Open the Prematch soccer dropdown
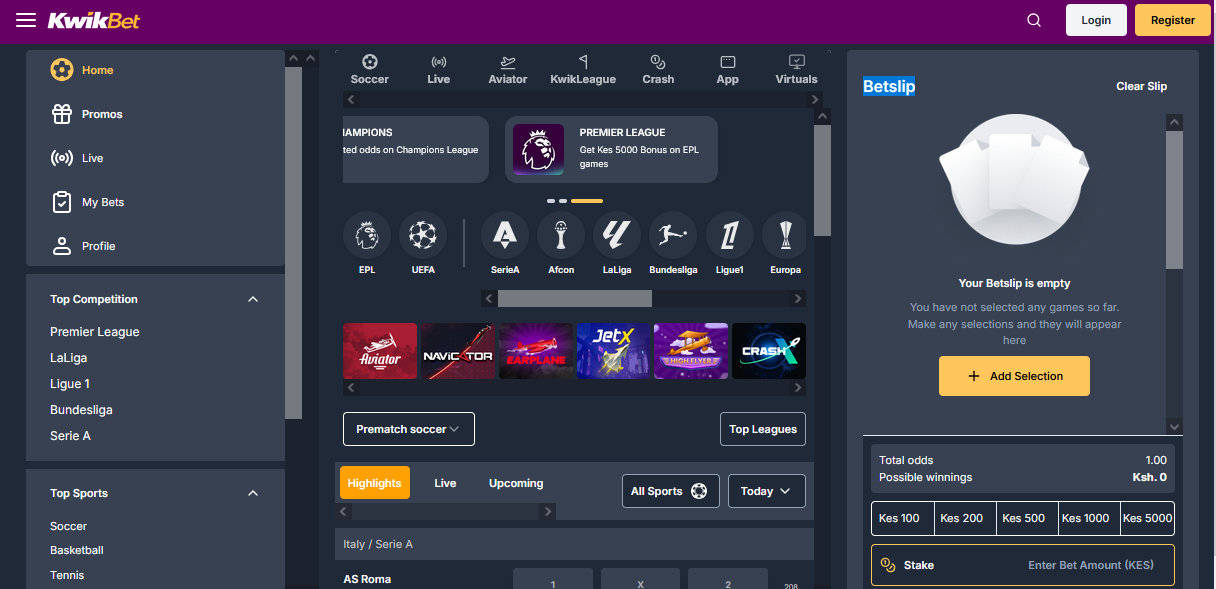Screen dimensions: 1216x589 [x=408, y=428]
